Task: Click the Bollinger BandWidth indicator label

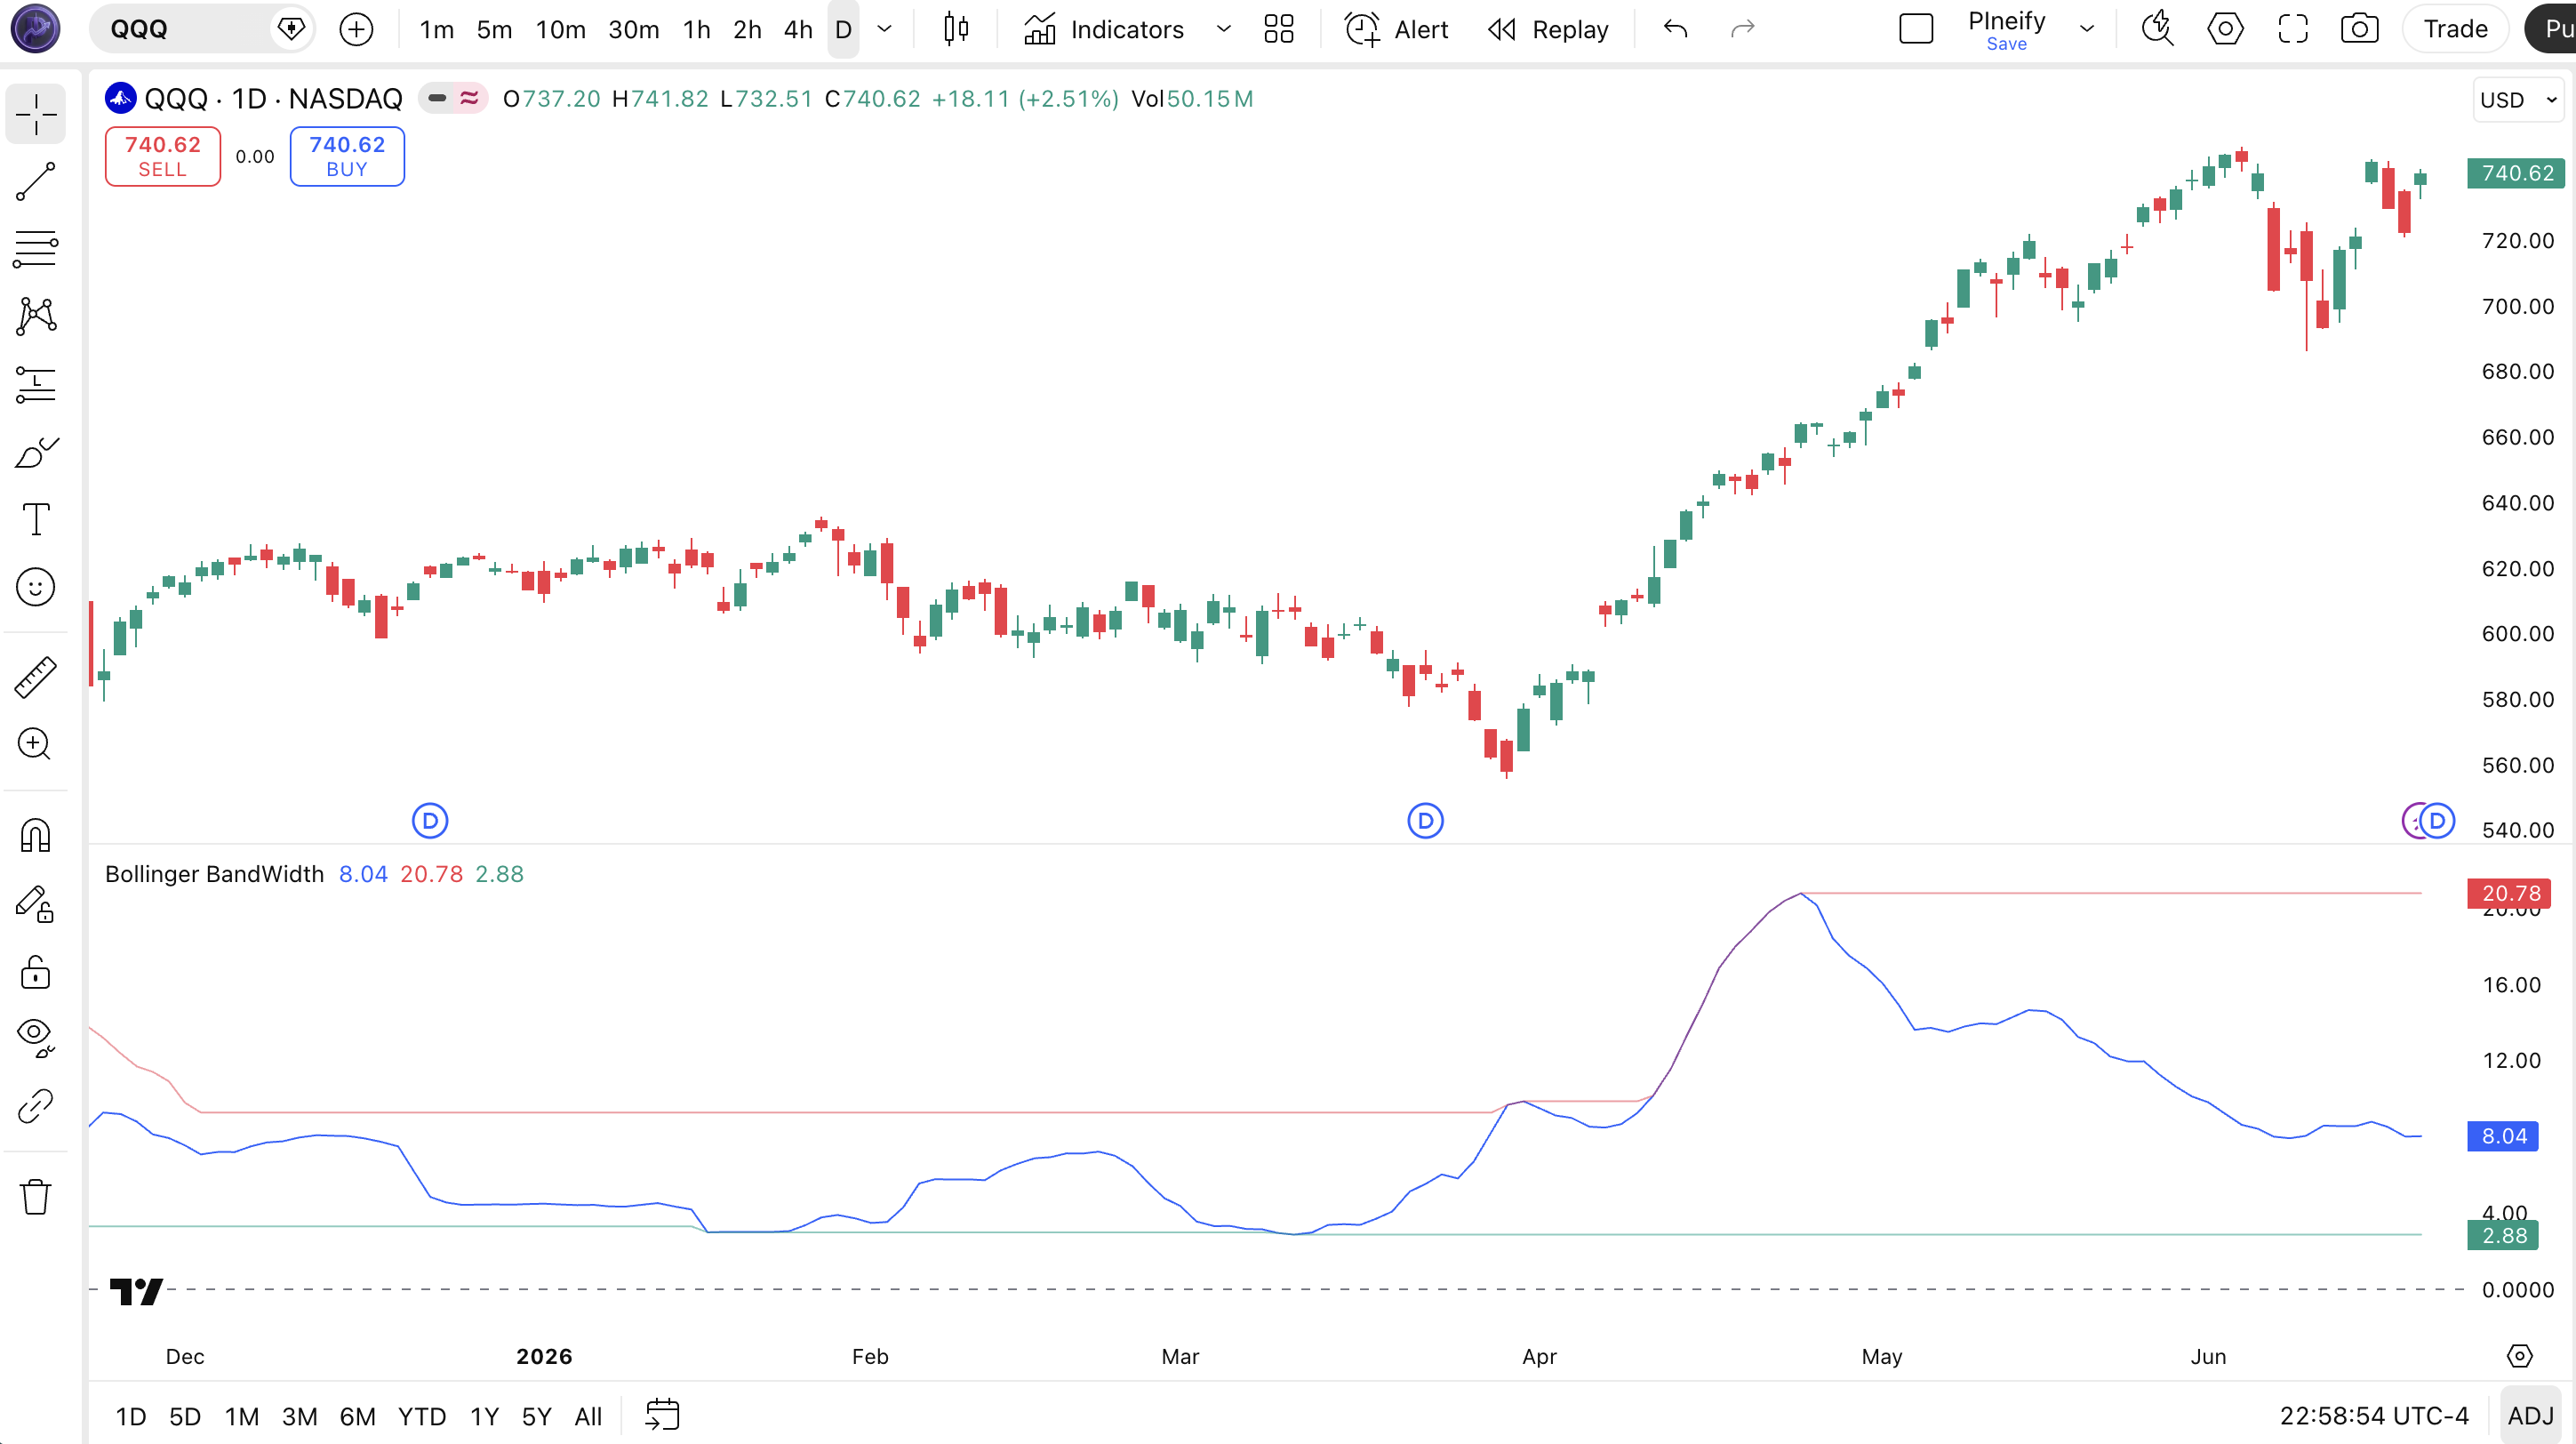Action: pos(214,873)
